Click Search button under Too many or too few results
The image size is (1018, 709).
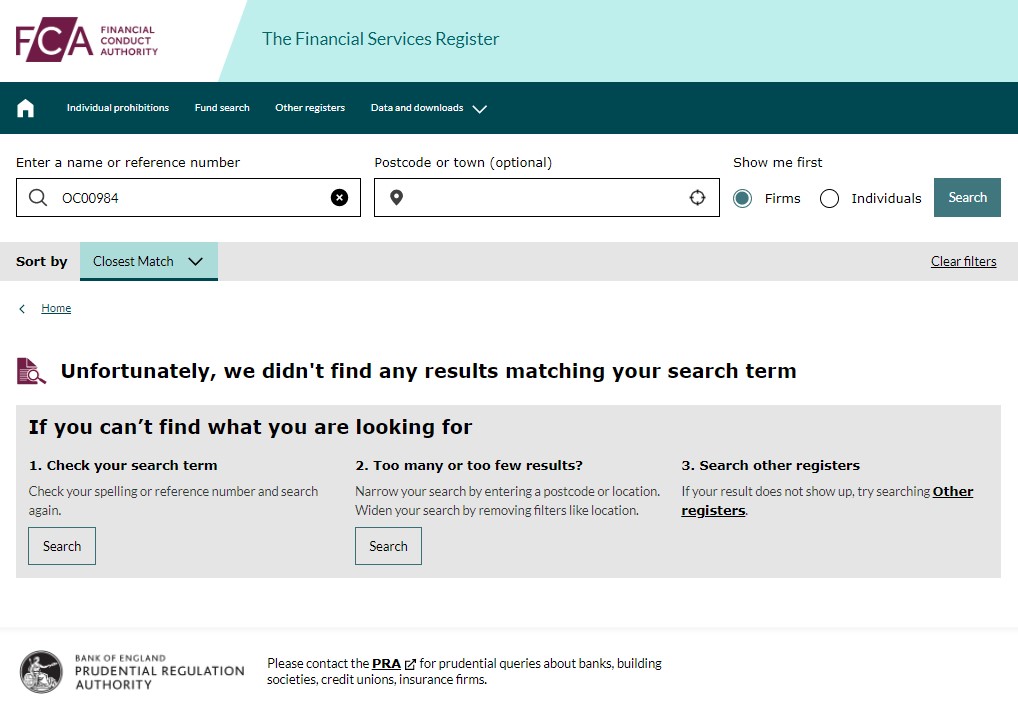coord(388,546)
